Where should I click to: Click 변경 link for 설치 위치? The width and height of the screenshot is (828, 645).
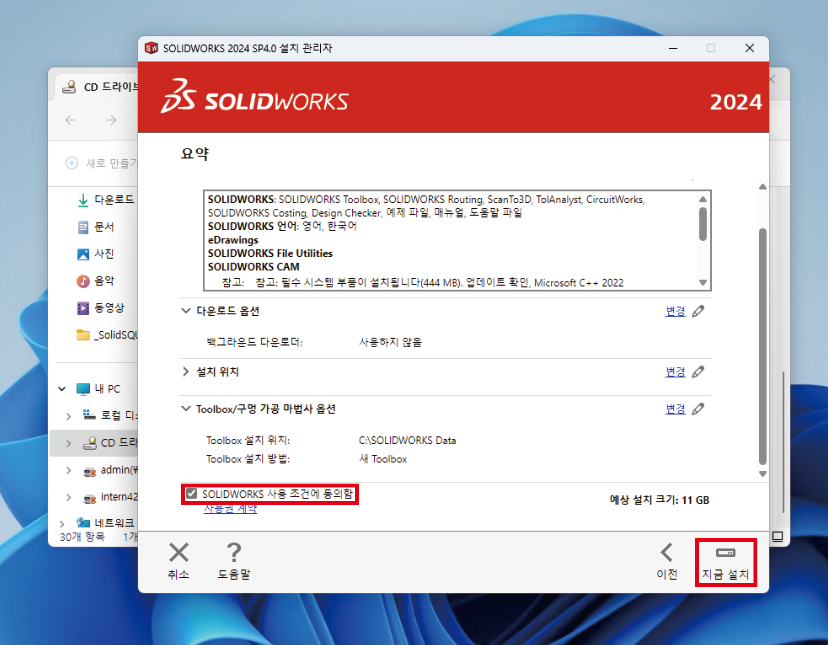coord(675,372)
